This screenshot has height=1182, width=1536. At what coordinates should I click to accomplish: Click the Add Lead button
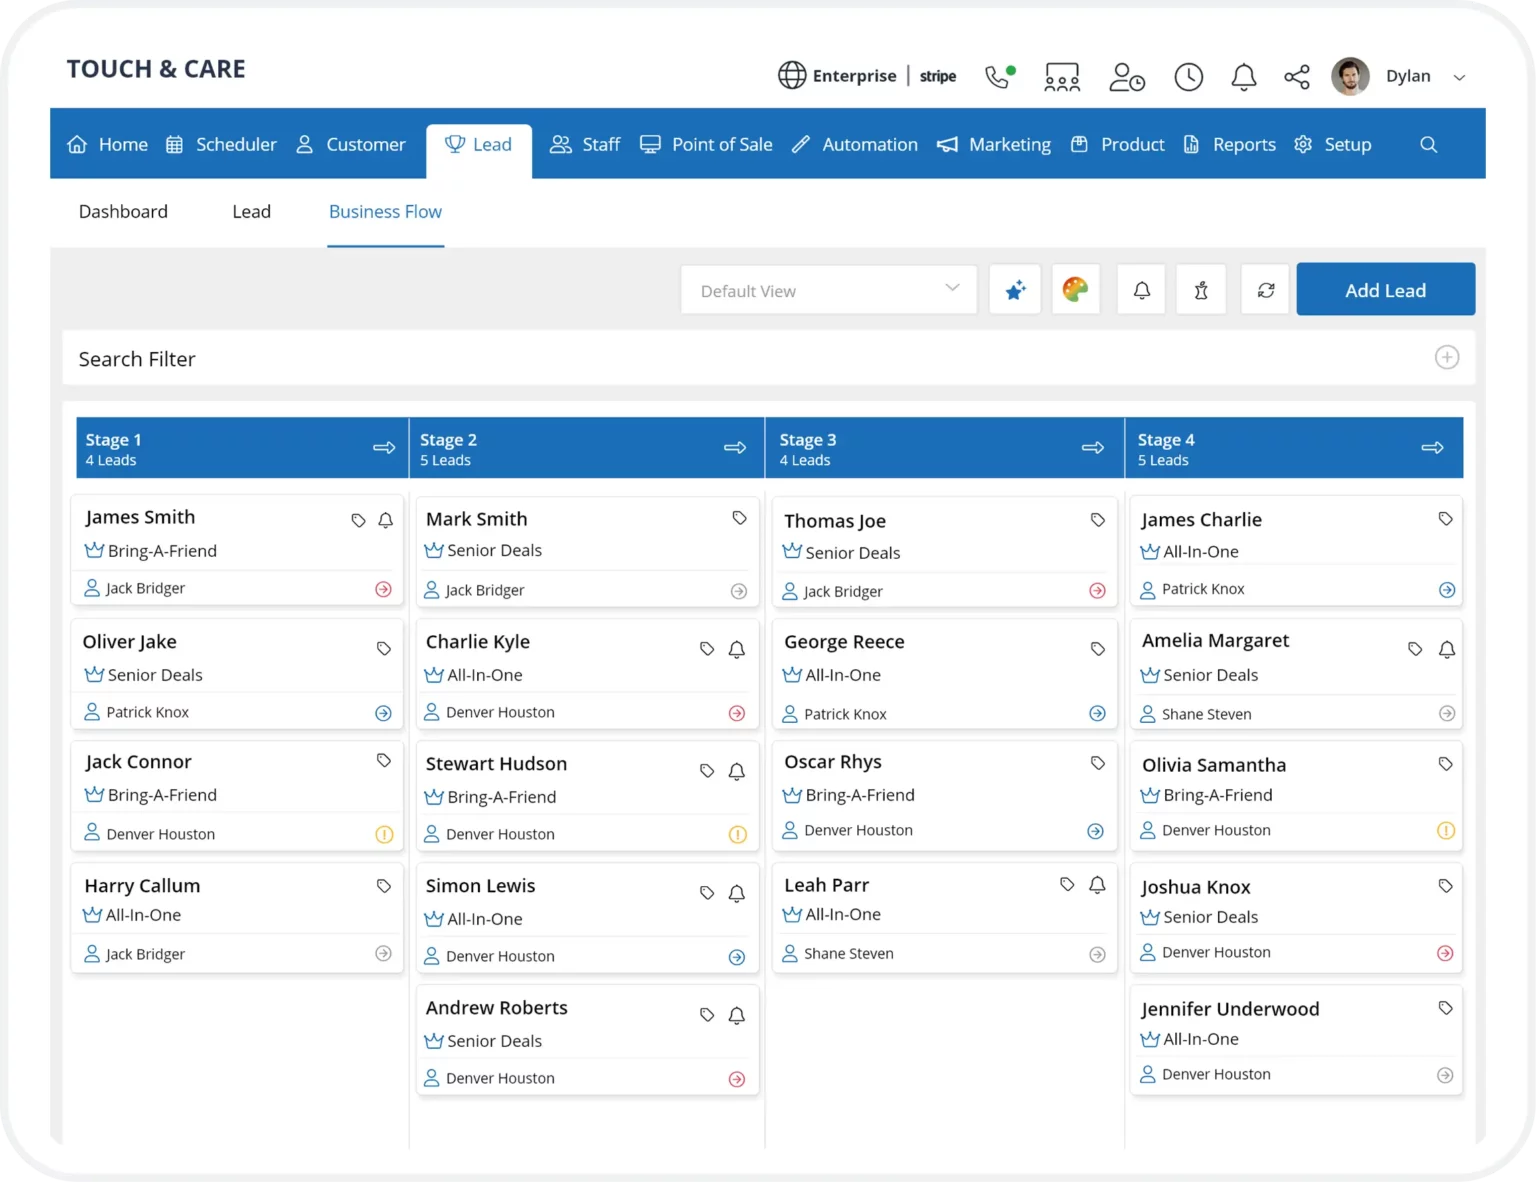tap(1385, 290)
